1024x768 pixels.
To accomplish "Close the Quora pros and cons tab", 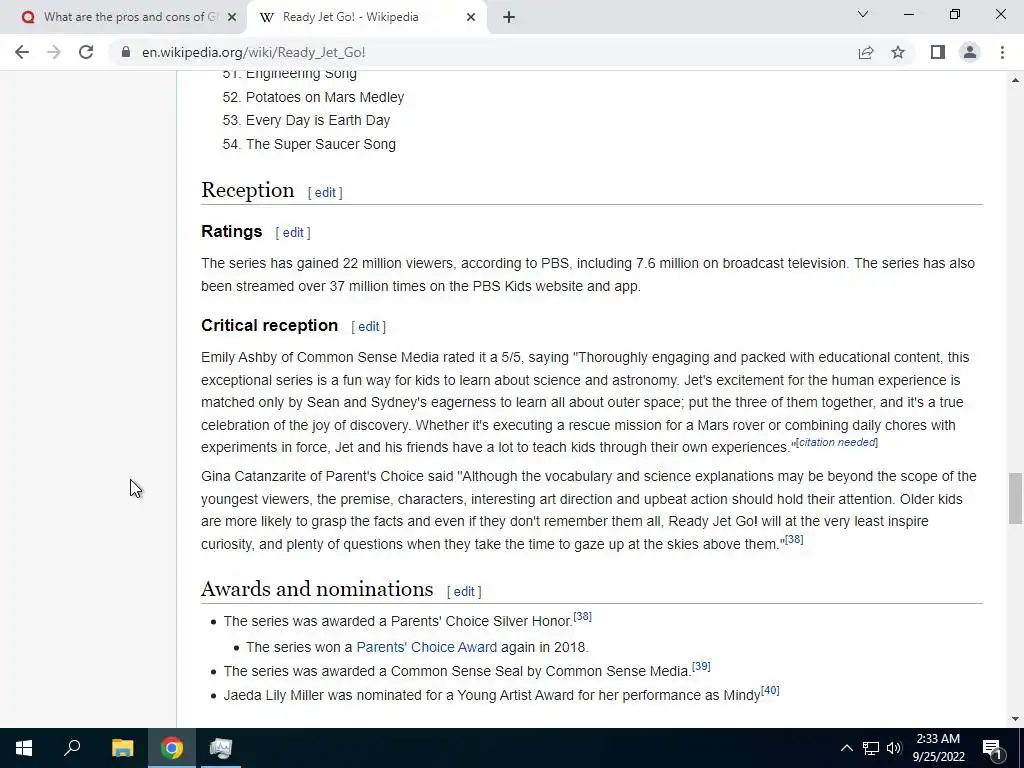I will [x=231, y=18].
